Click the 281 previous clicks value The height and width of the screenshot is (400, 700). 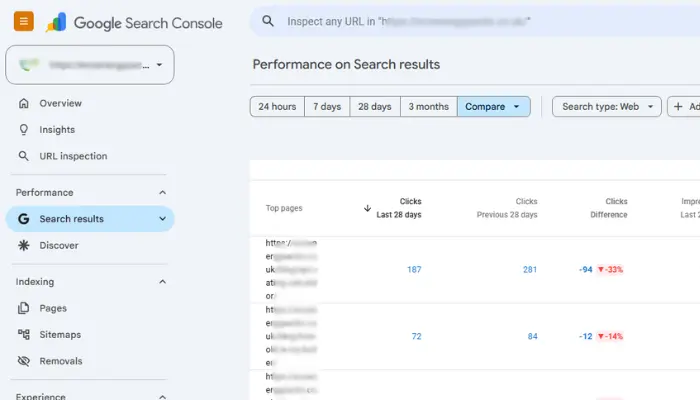[x=530, y=270]
